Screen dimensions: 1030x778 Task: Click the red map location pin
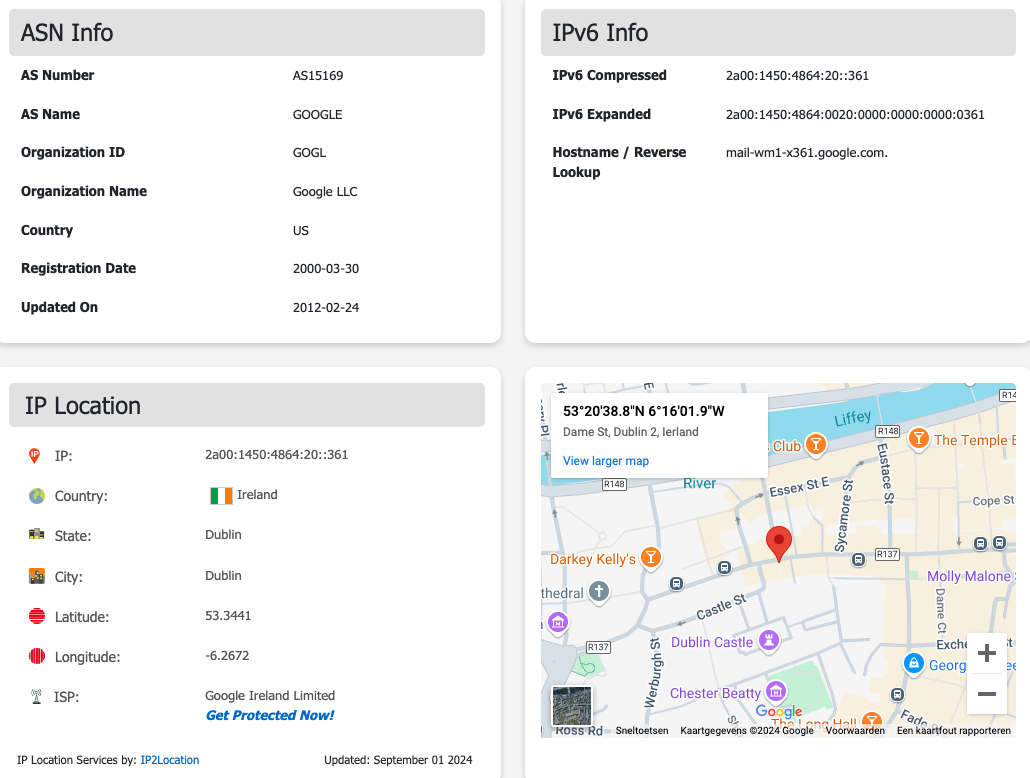coord(779,543)
